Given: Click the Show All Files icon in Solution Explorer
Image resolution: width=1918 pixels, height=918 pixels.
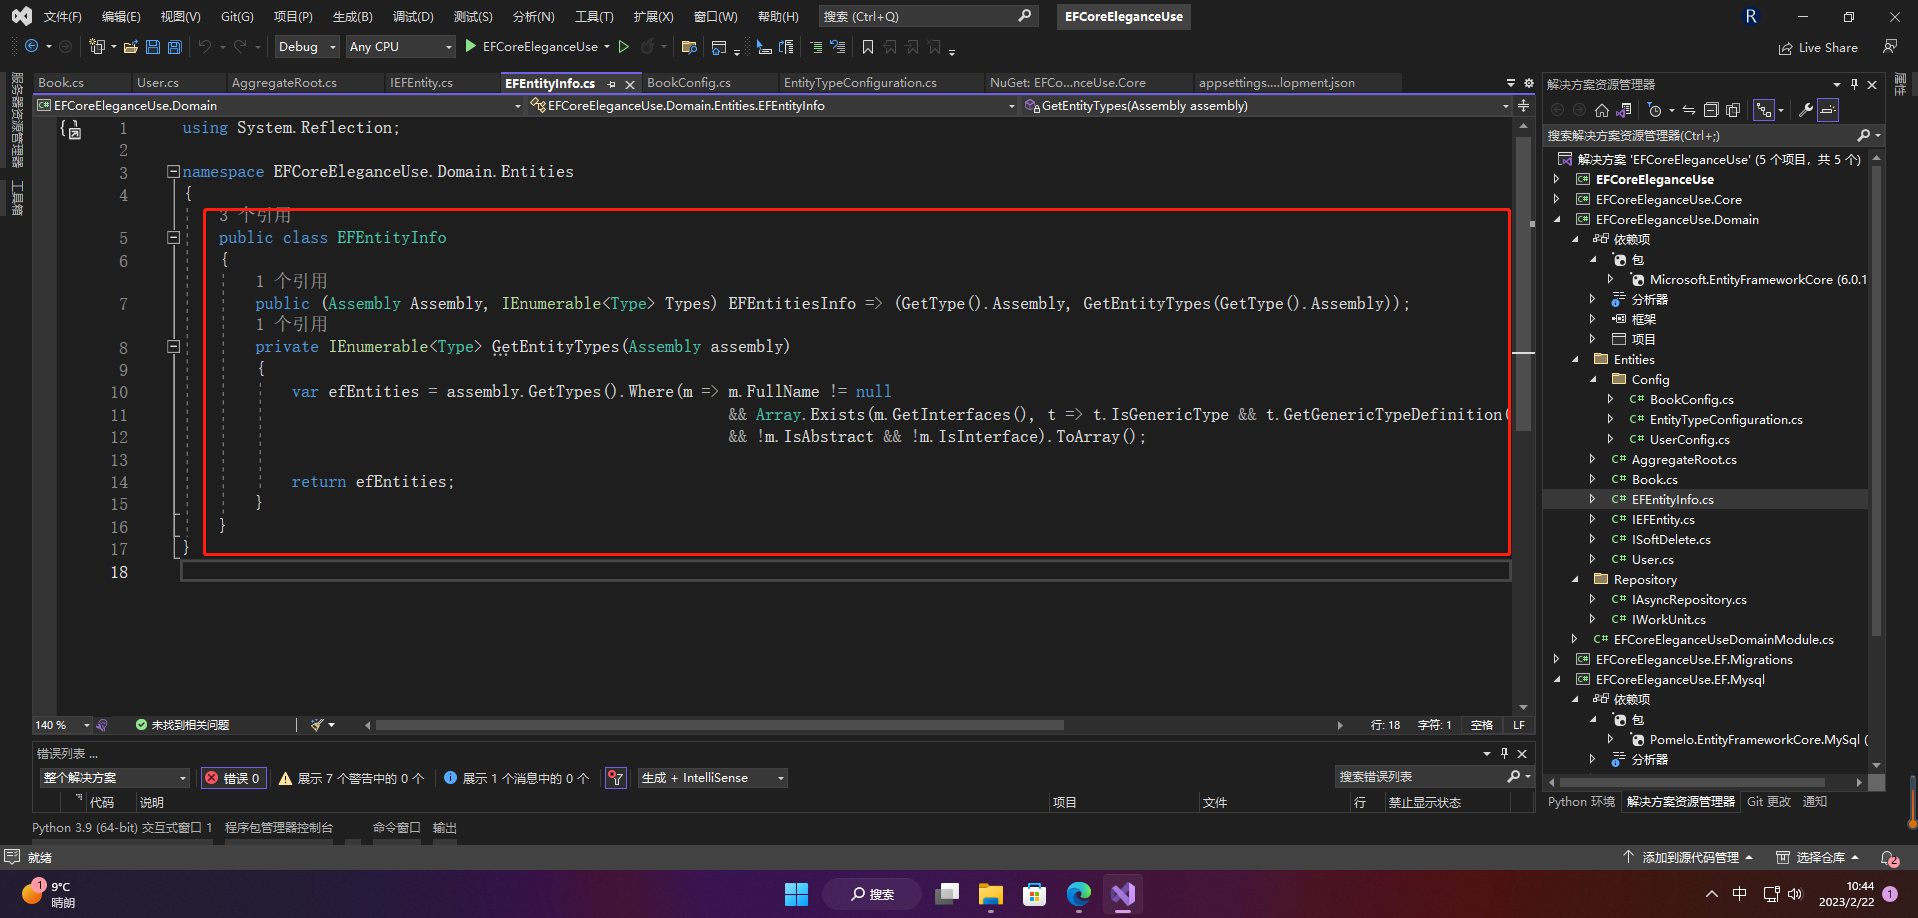Looking at the screenshot, I should click(x=1733, y=110).
